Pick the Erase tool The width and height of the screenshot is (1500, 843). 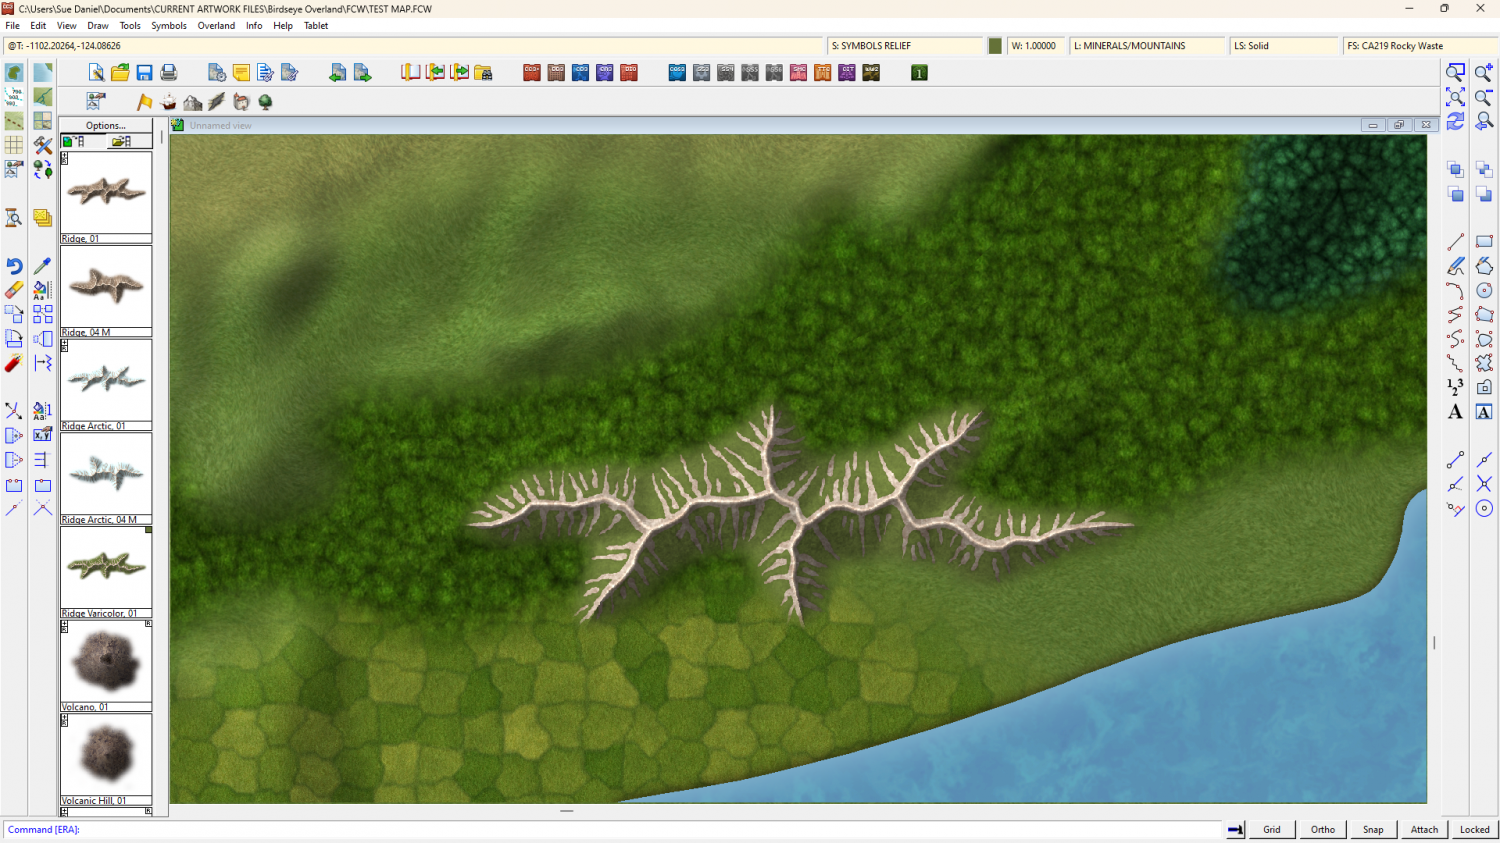pos(14,290)
